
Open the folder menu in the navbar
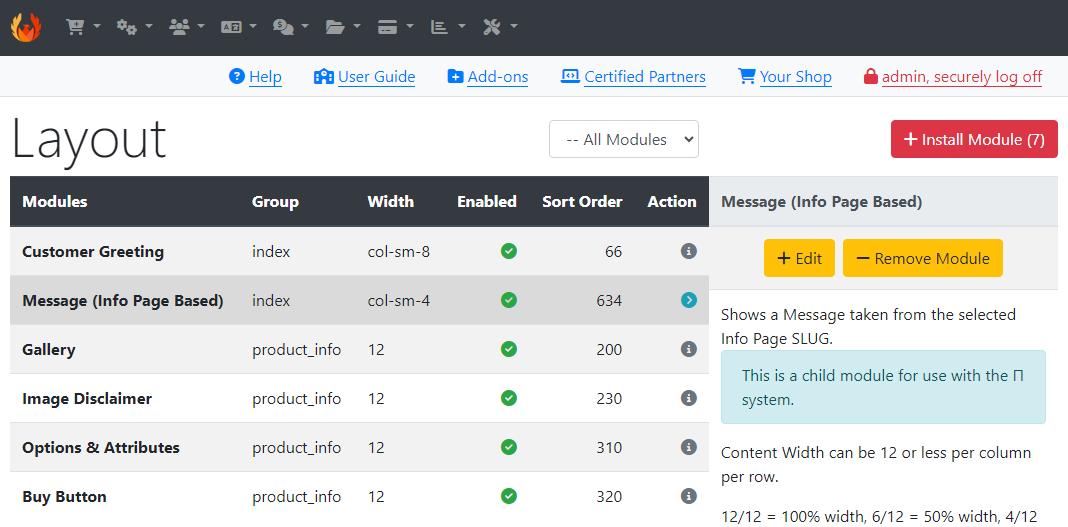click(343, 27)
